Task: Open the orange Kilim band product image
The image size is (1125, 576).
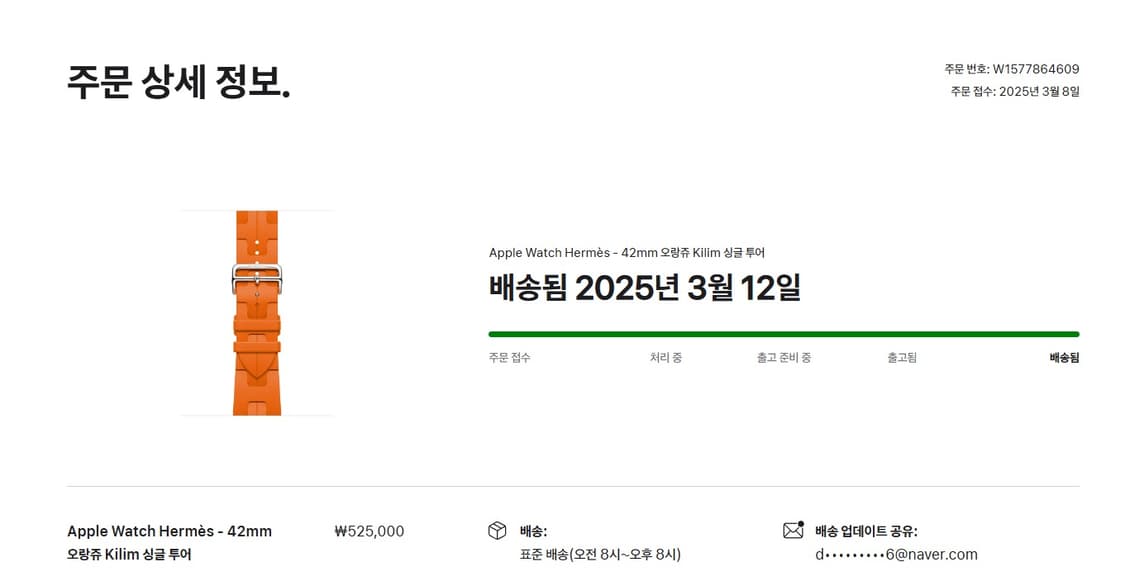Action: click(x=257, y=313)
